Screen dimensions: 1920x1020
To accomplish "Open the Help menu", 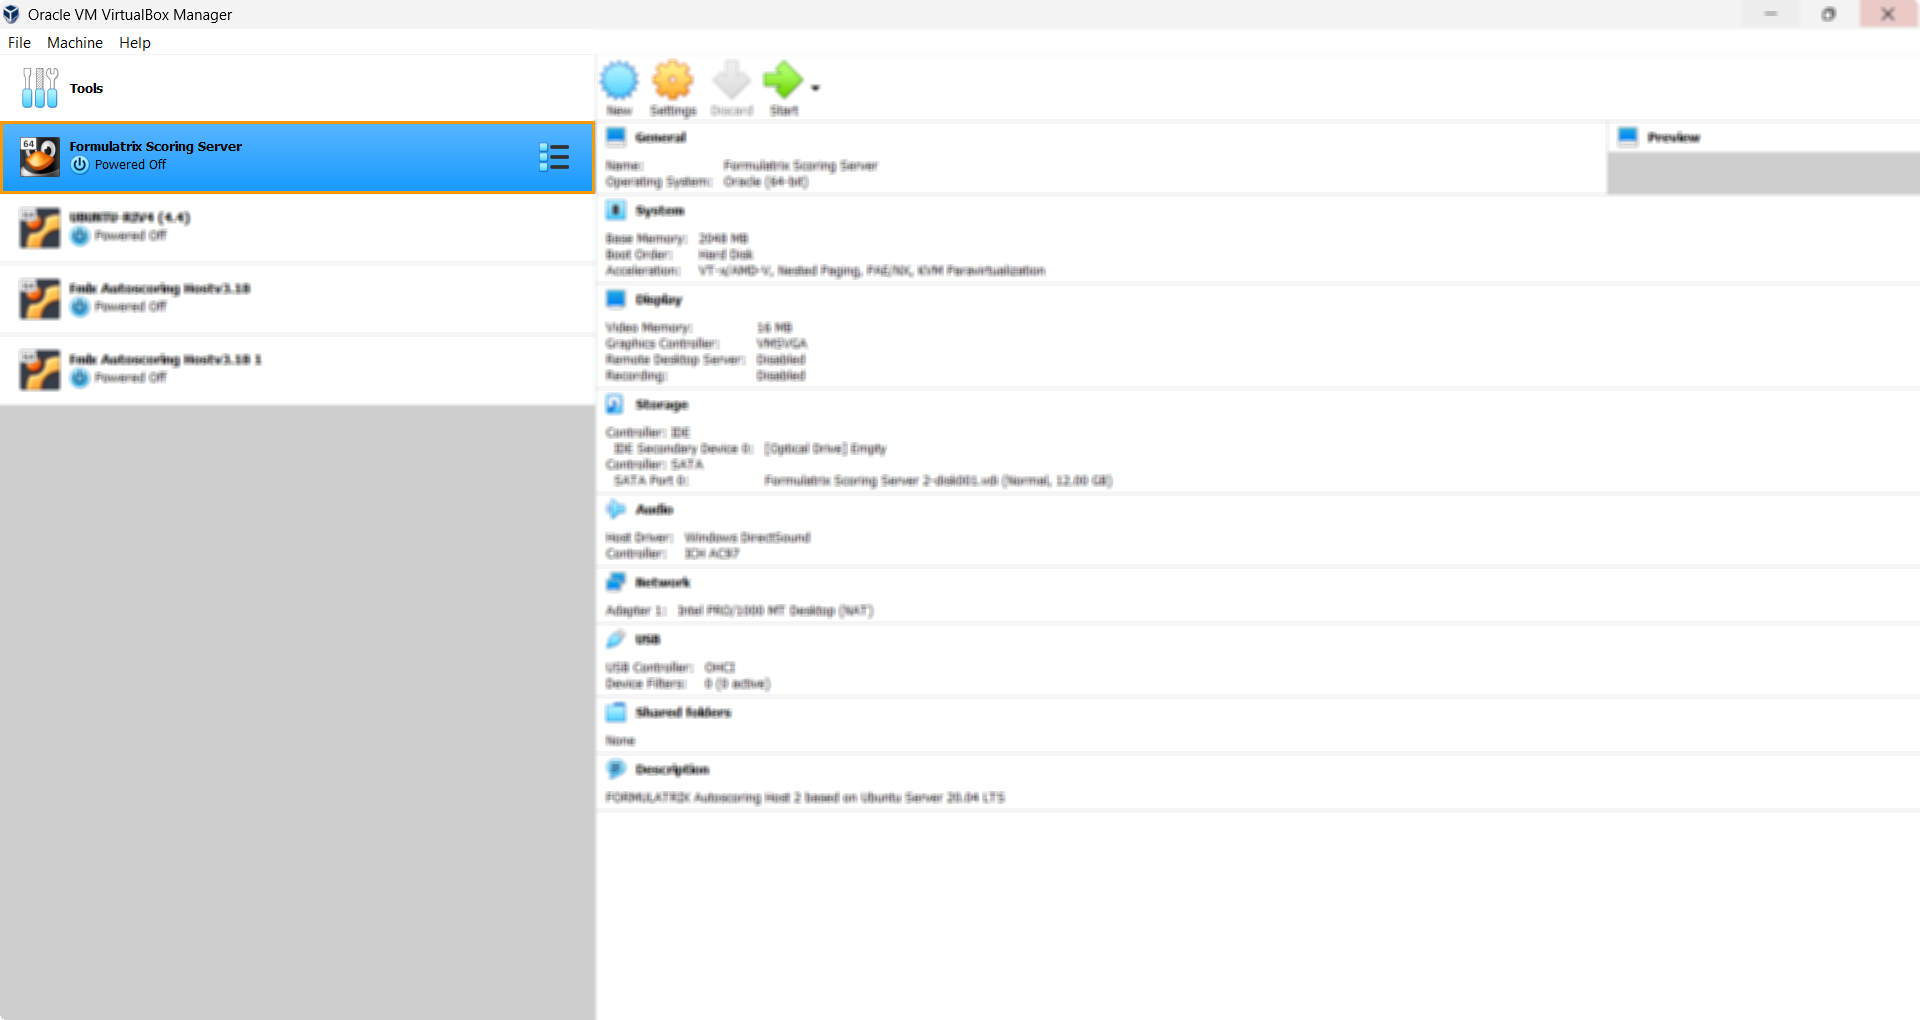I will pyautogui.click(x=135, y=43).
